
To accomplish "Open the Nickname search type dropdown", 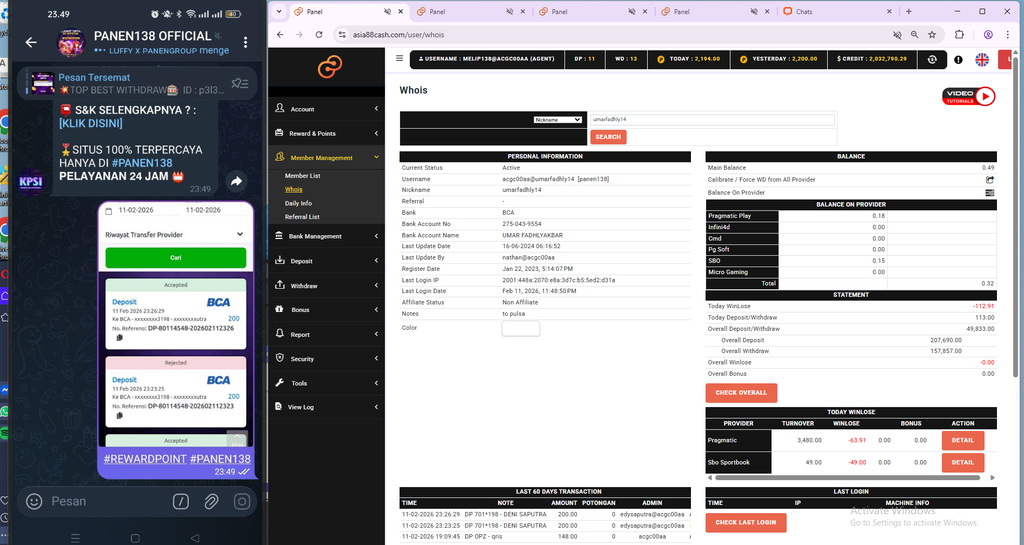I will [x=558, y=119].
